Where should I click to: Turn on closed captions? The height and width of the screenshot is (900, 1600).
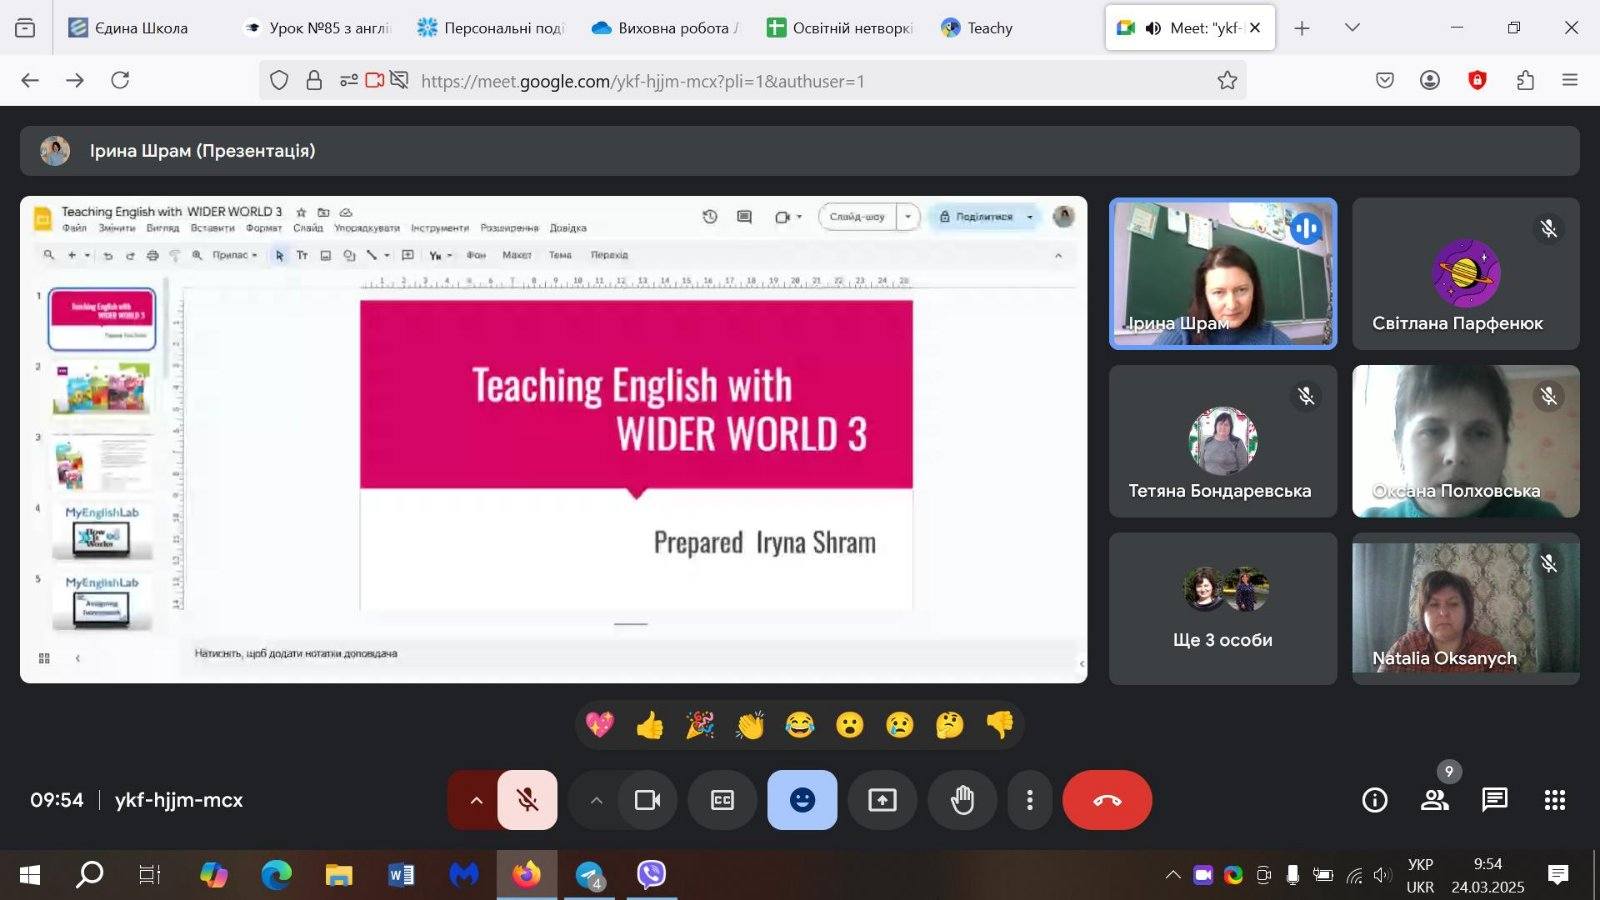722,800
